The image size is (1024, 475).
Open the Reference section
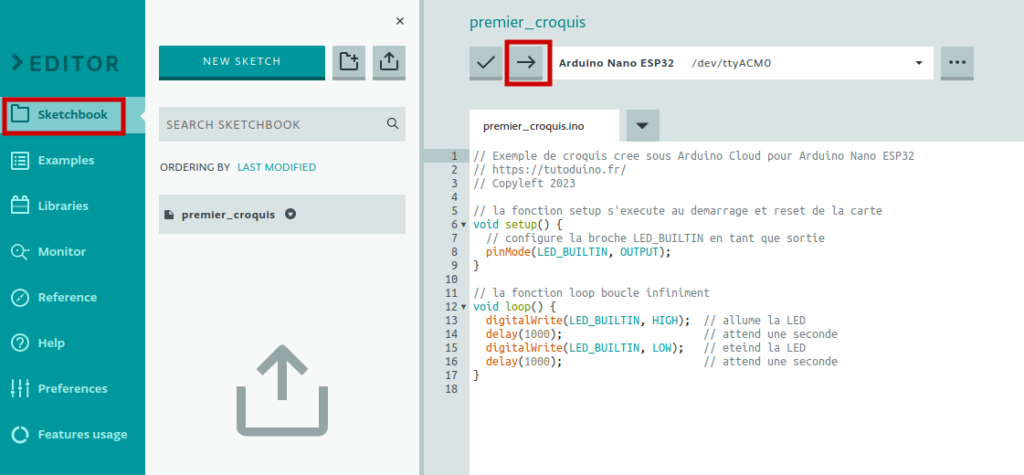[x=67, y=297]
